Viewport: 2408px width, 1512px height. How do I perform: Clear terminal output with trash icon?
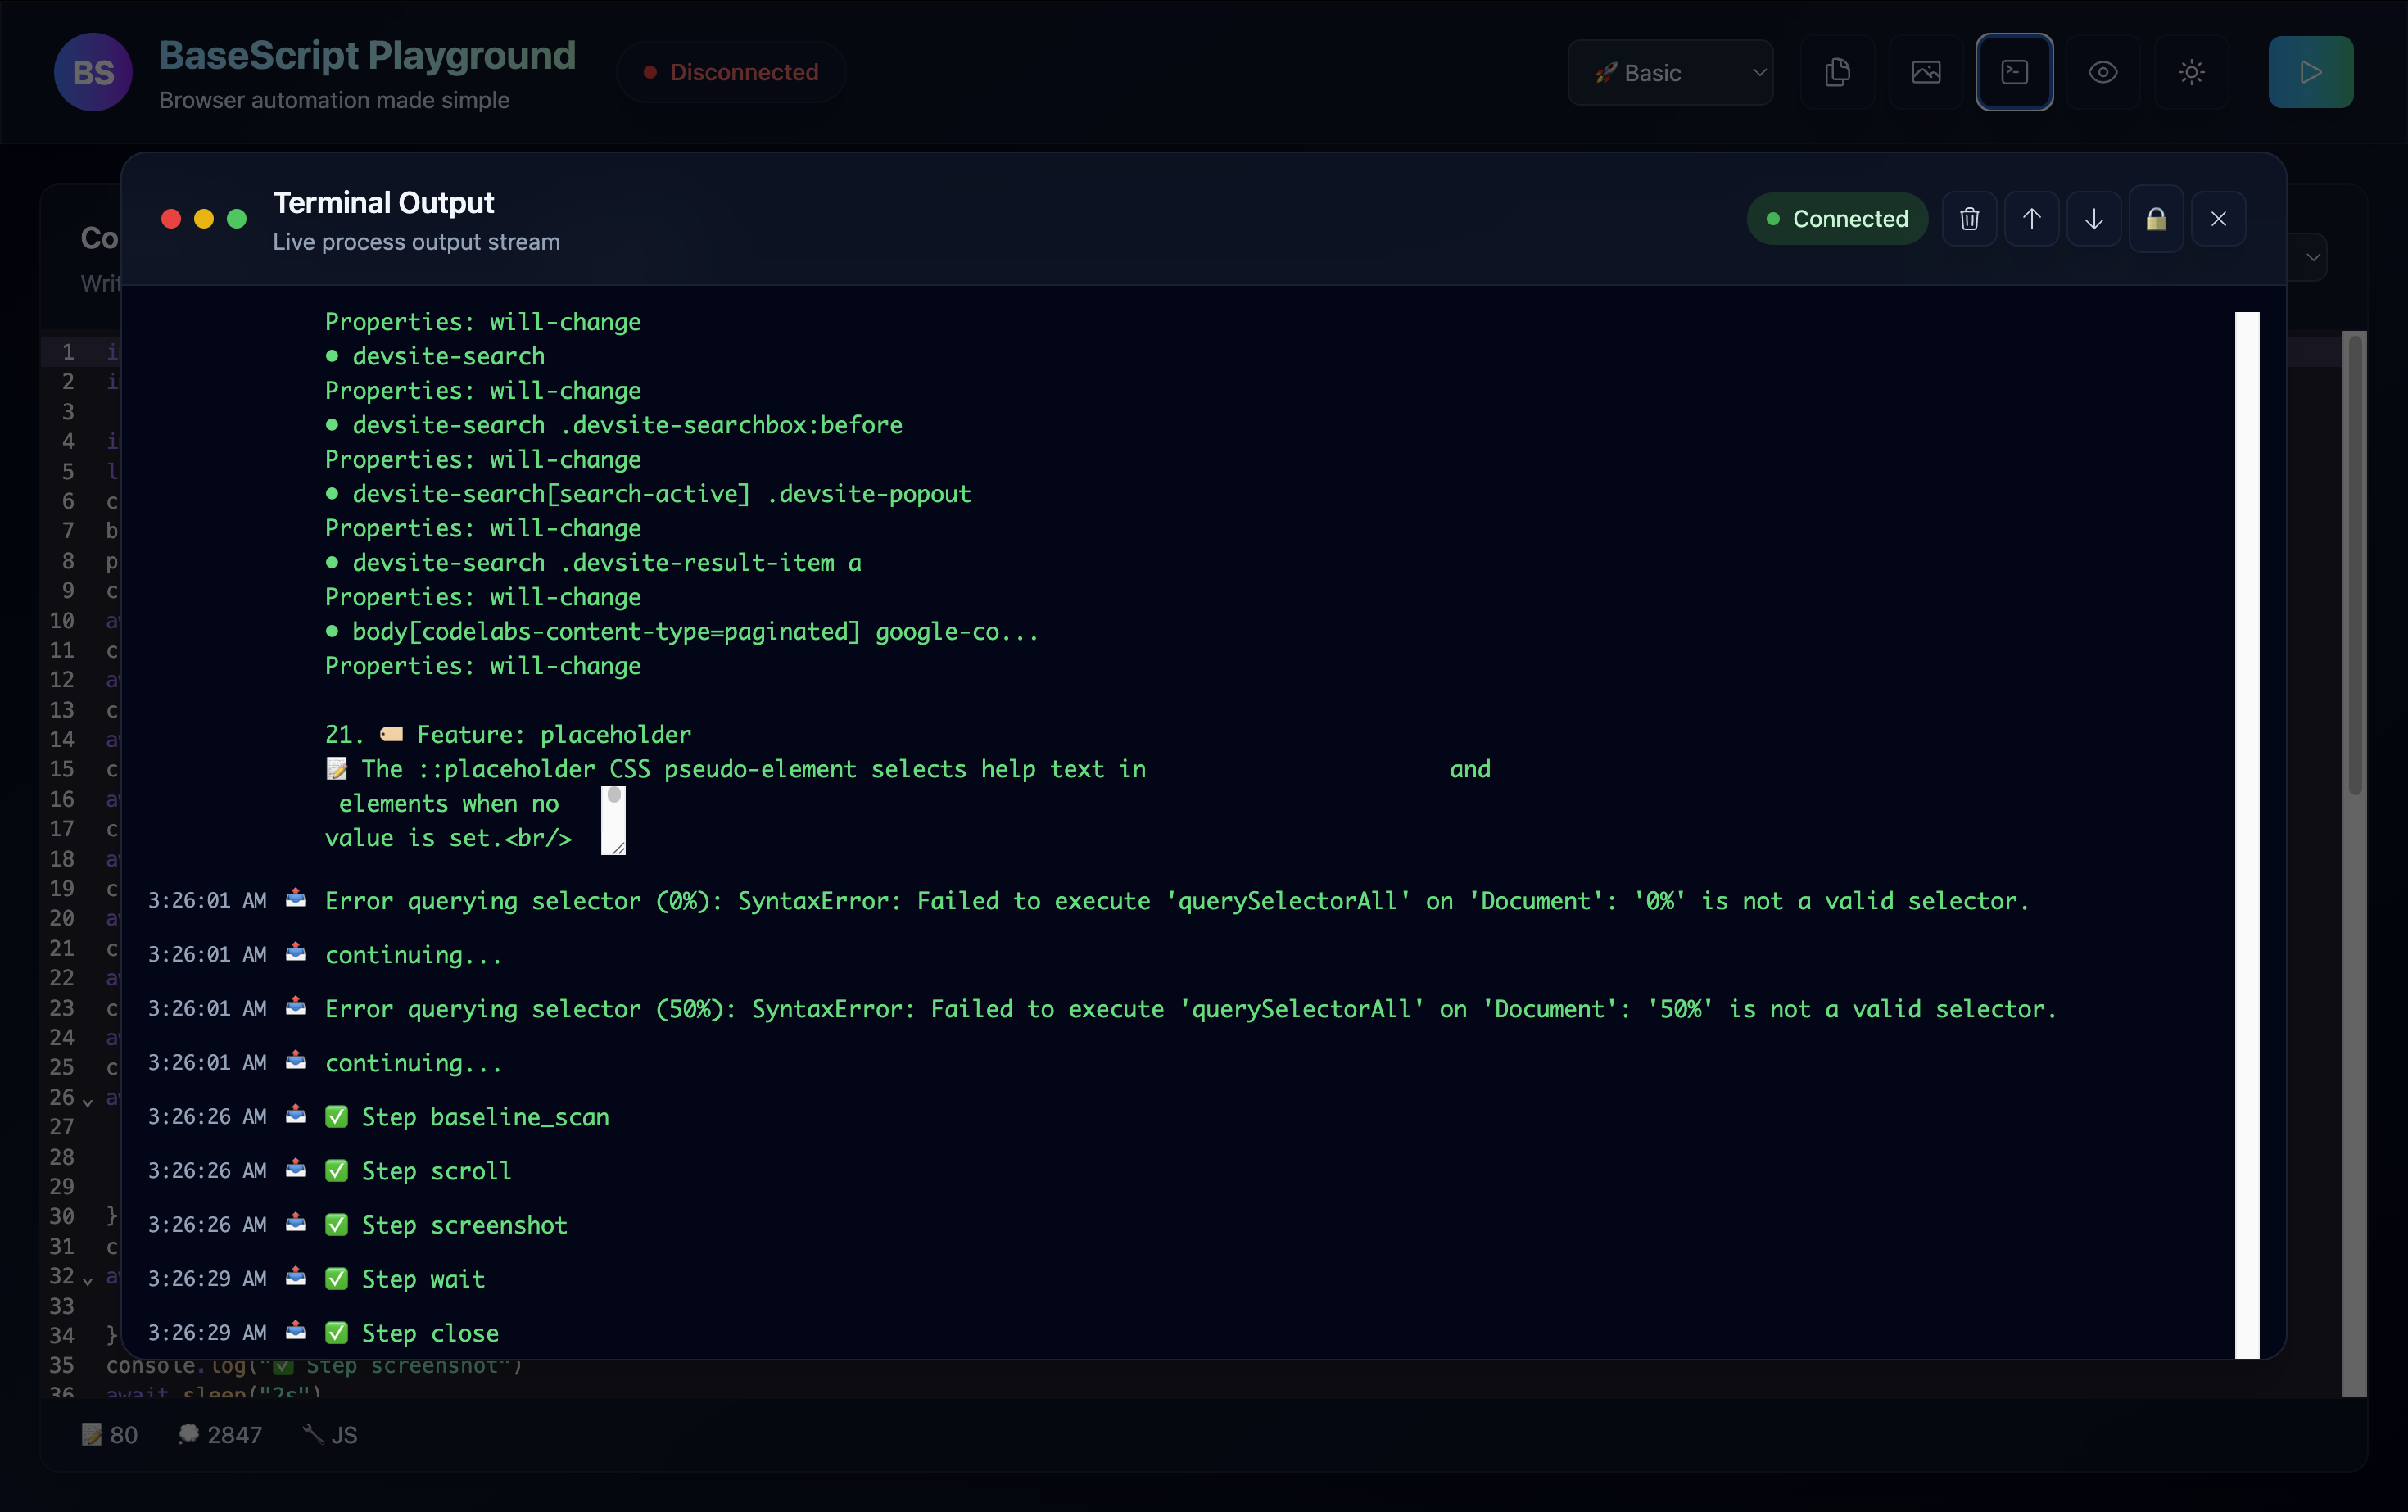1969,219
